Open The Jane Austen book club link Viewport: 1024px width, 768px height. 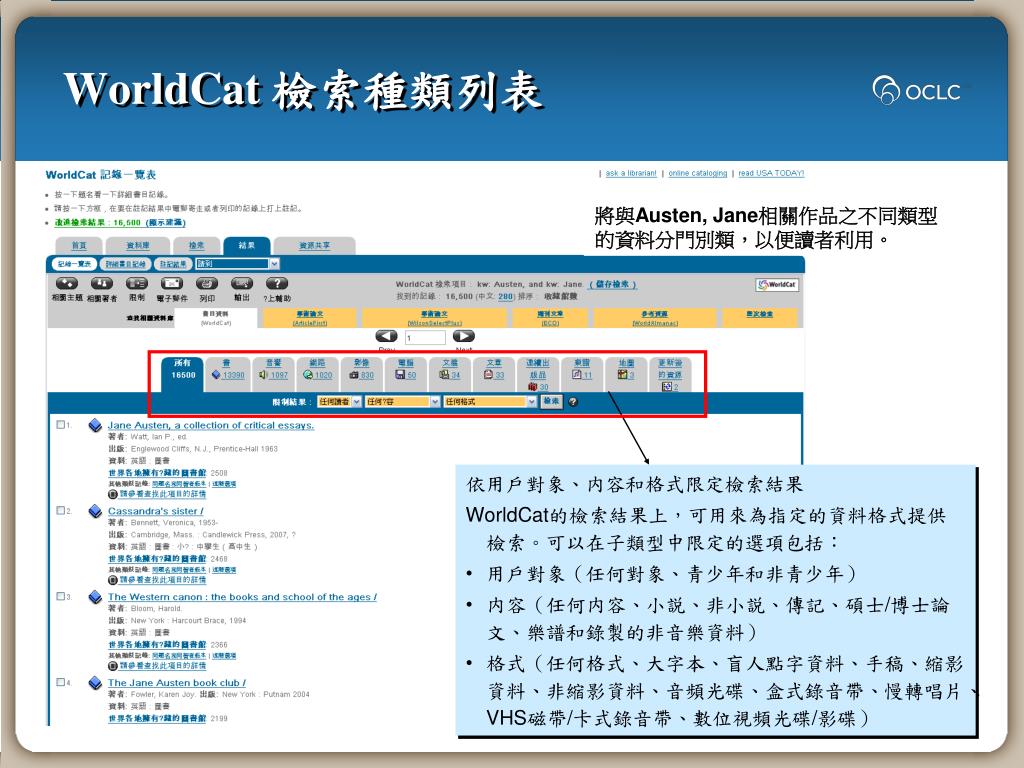(177, 682)
